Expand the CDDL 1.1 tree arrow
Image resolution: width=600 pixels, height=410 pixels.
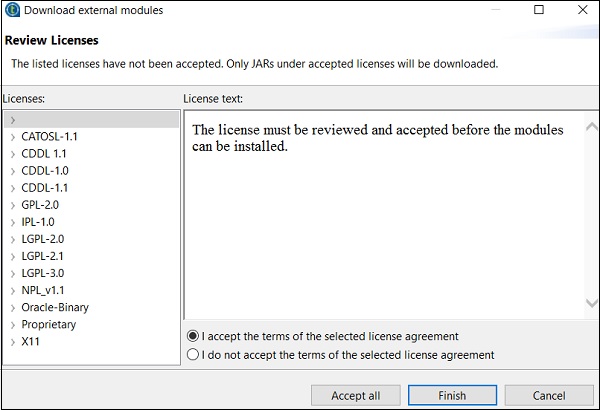tap(13, 154)
